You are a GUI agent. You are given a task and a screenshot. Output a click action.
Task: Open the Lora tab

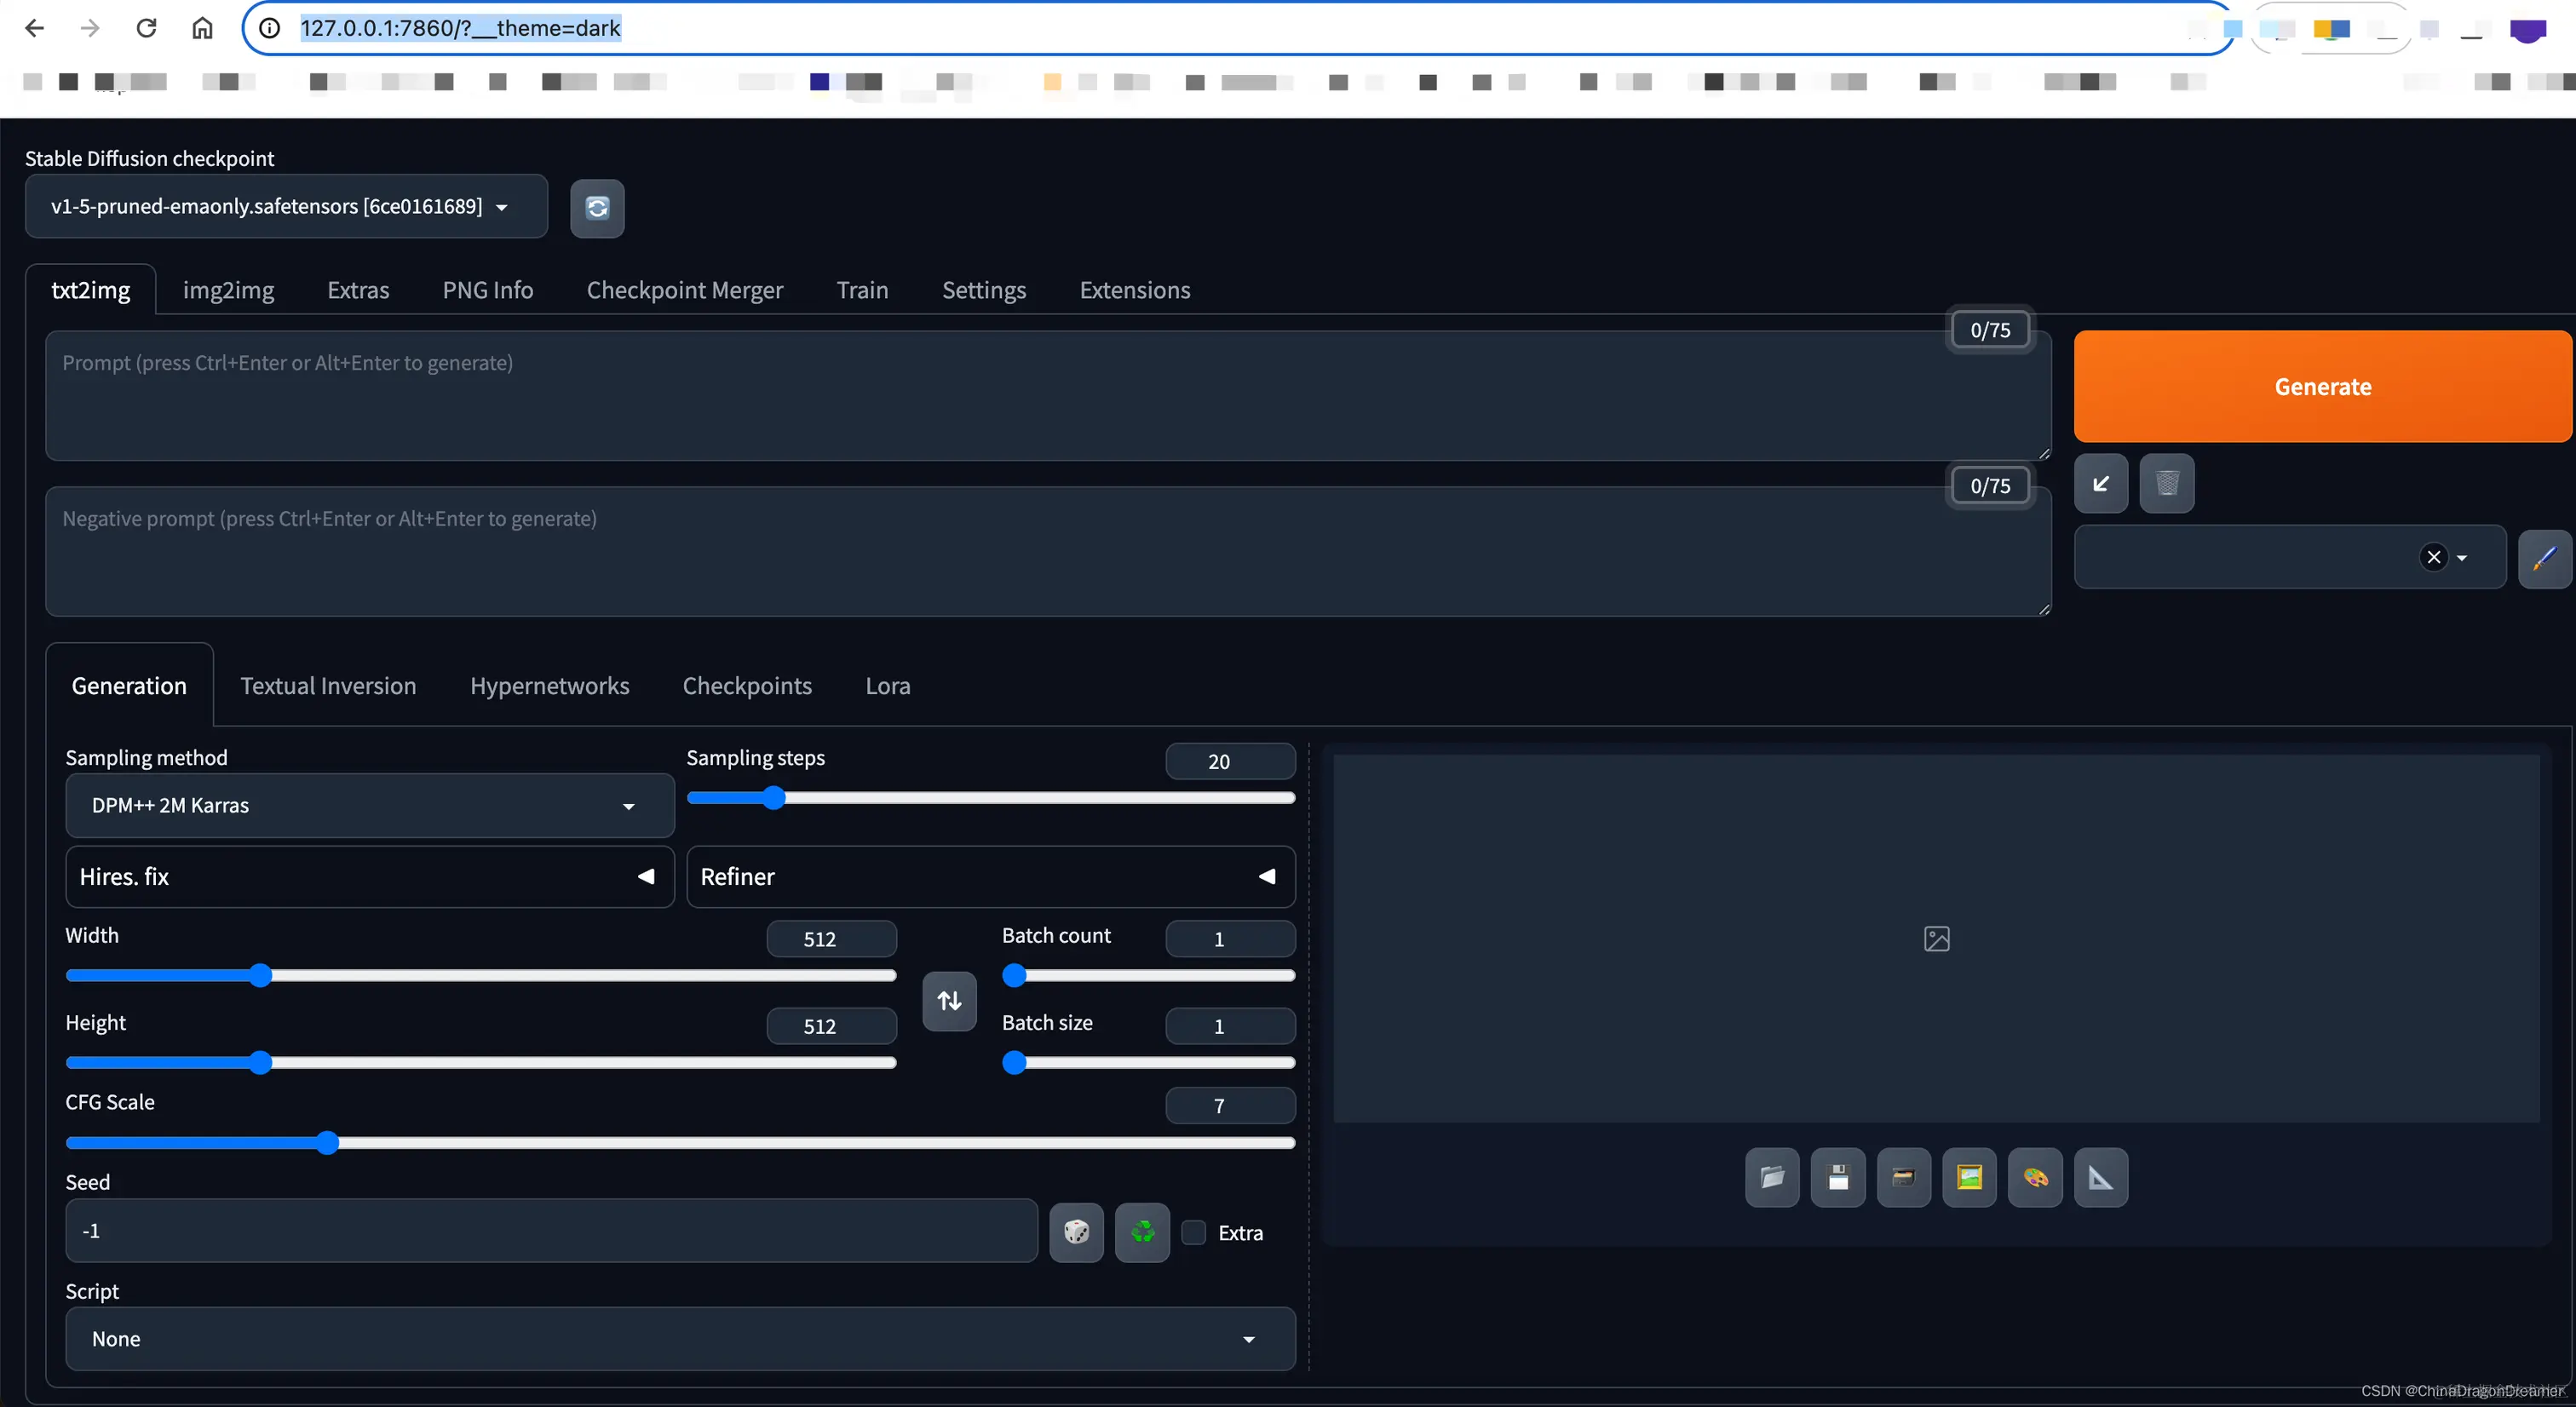(887, 686)
